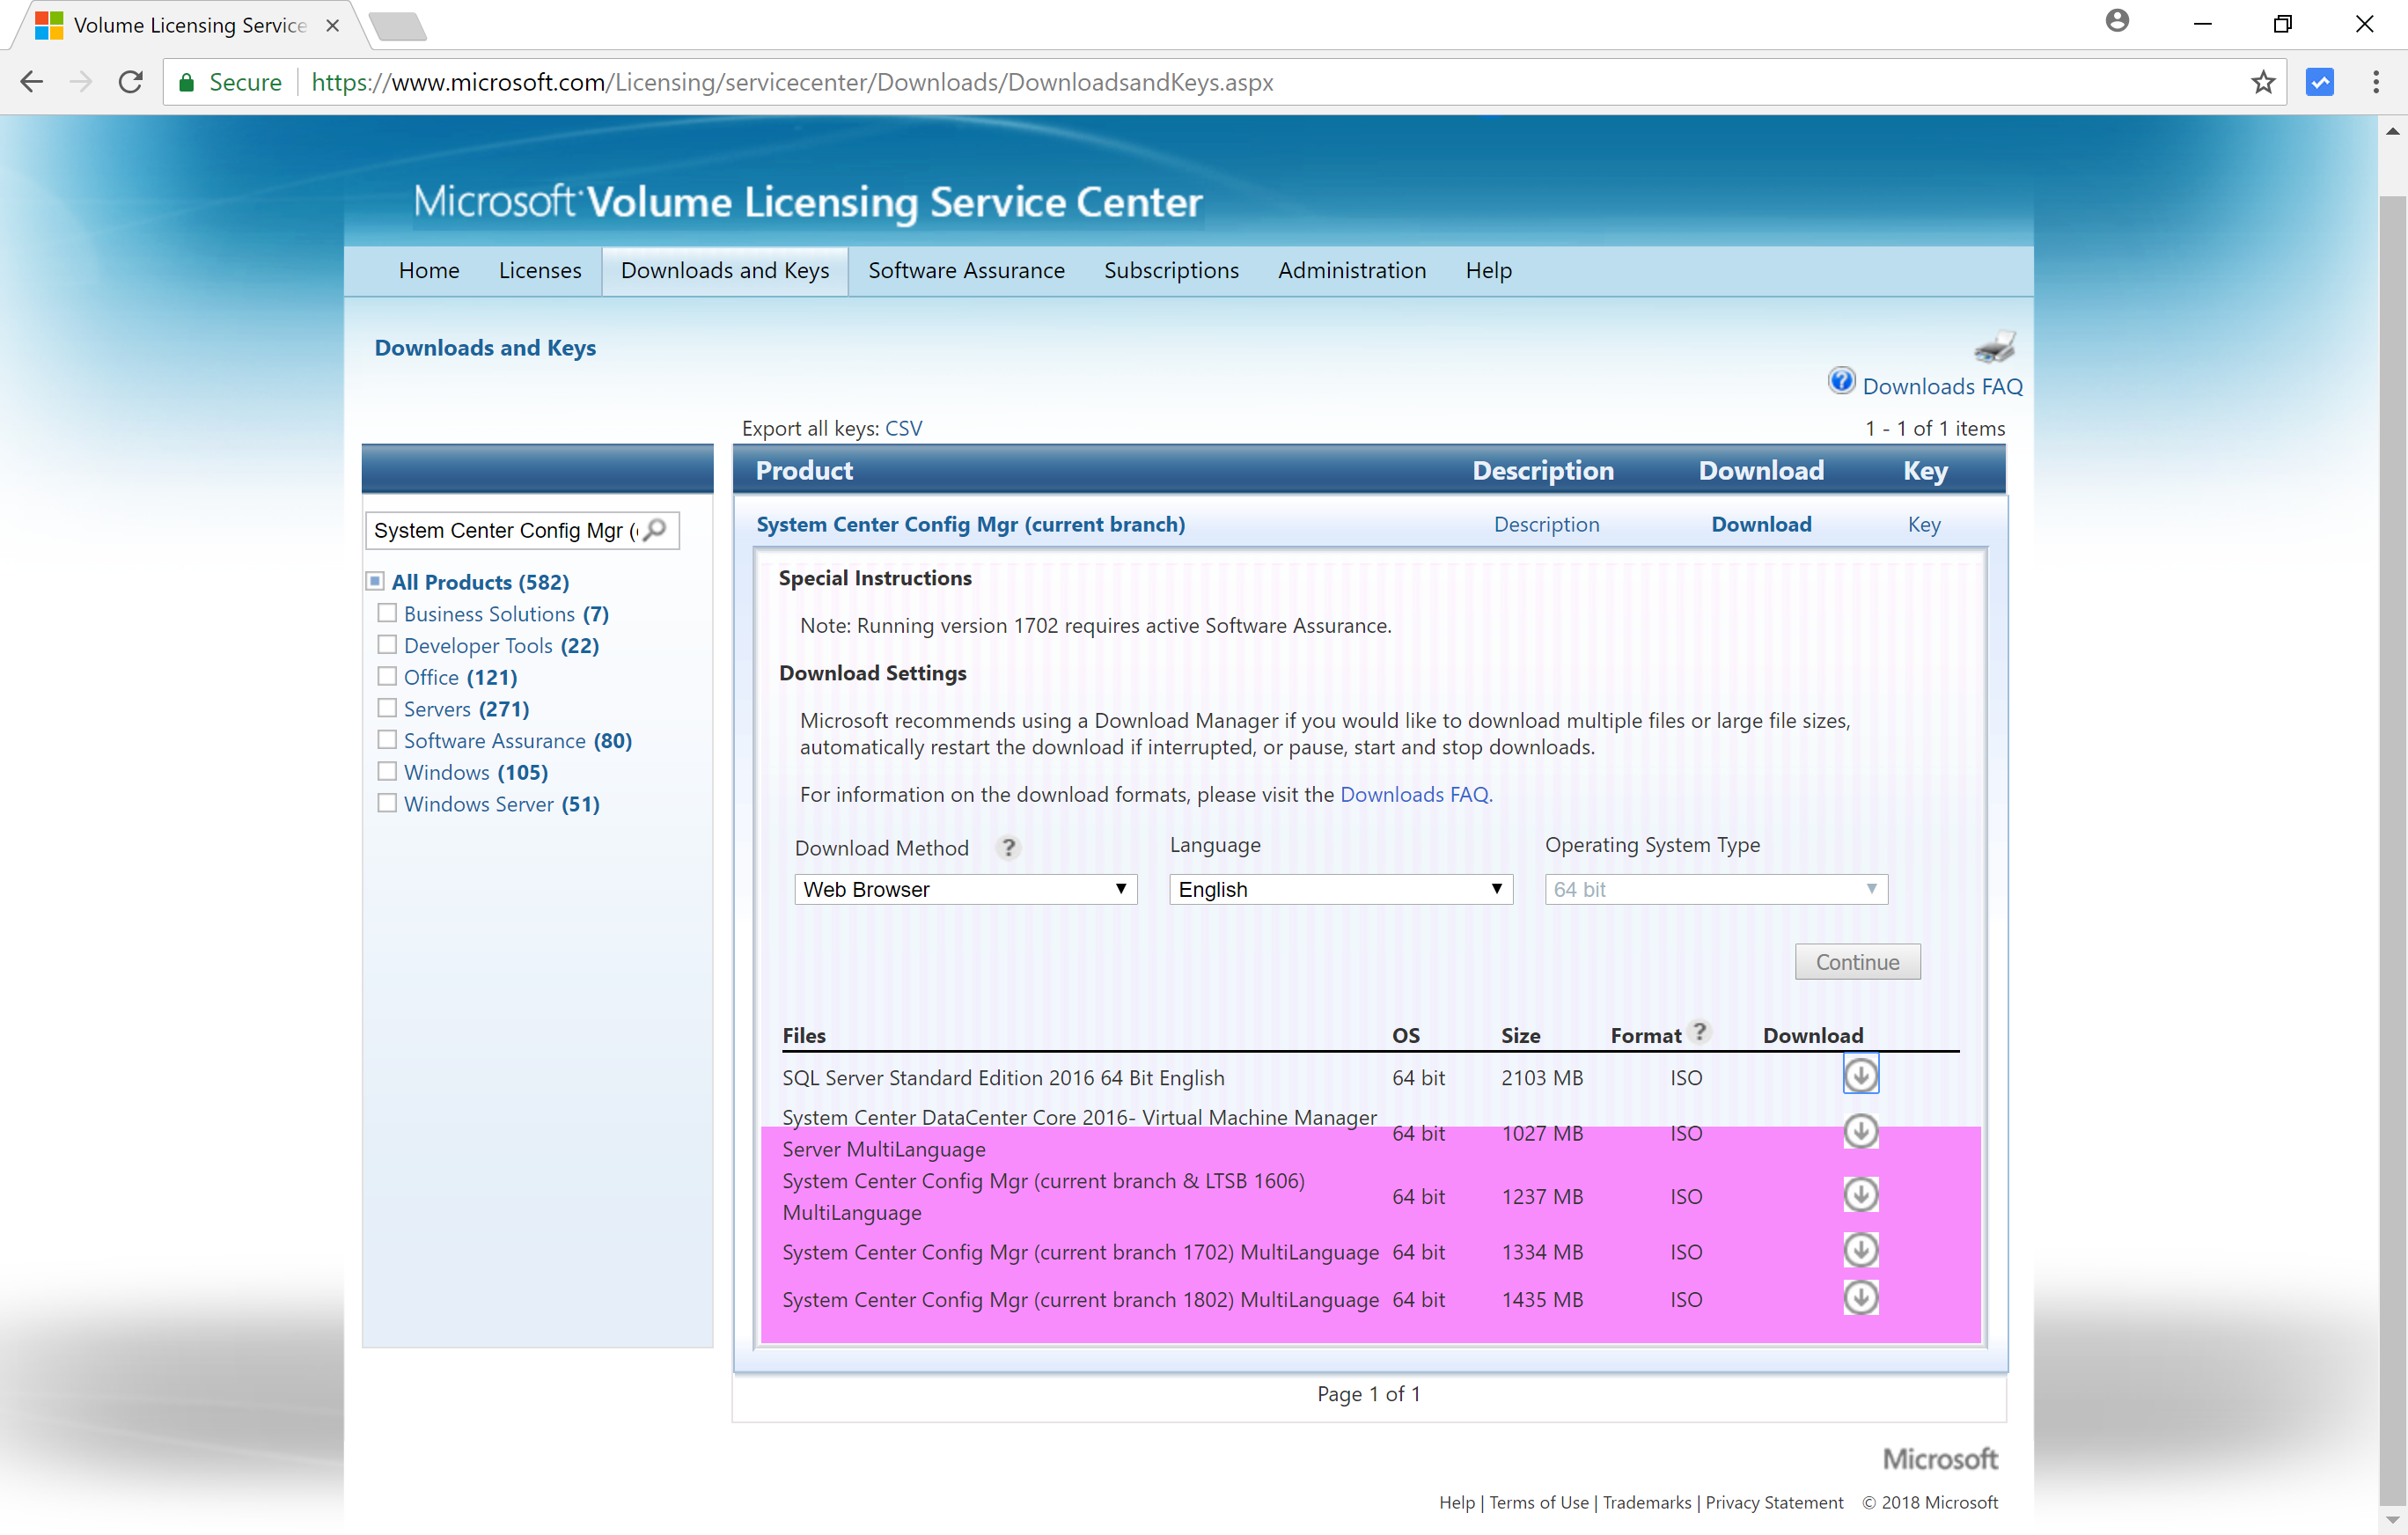Check the Business Solutions filter checkbox
The width and height of the screenshot is (2408, 1535).
click(387, 613)
